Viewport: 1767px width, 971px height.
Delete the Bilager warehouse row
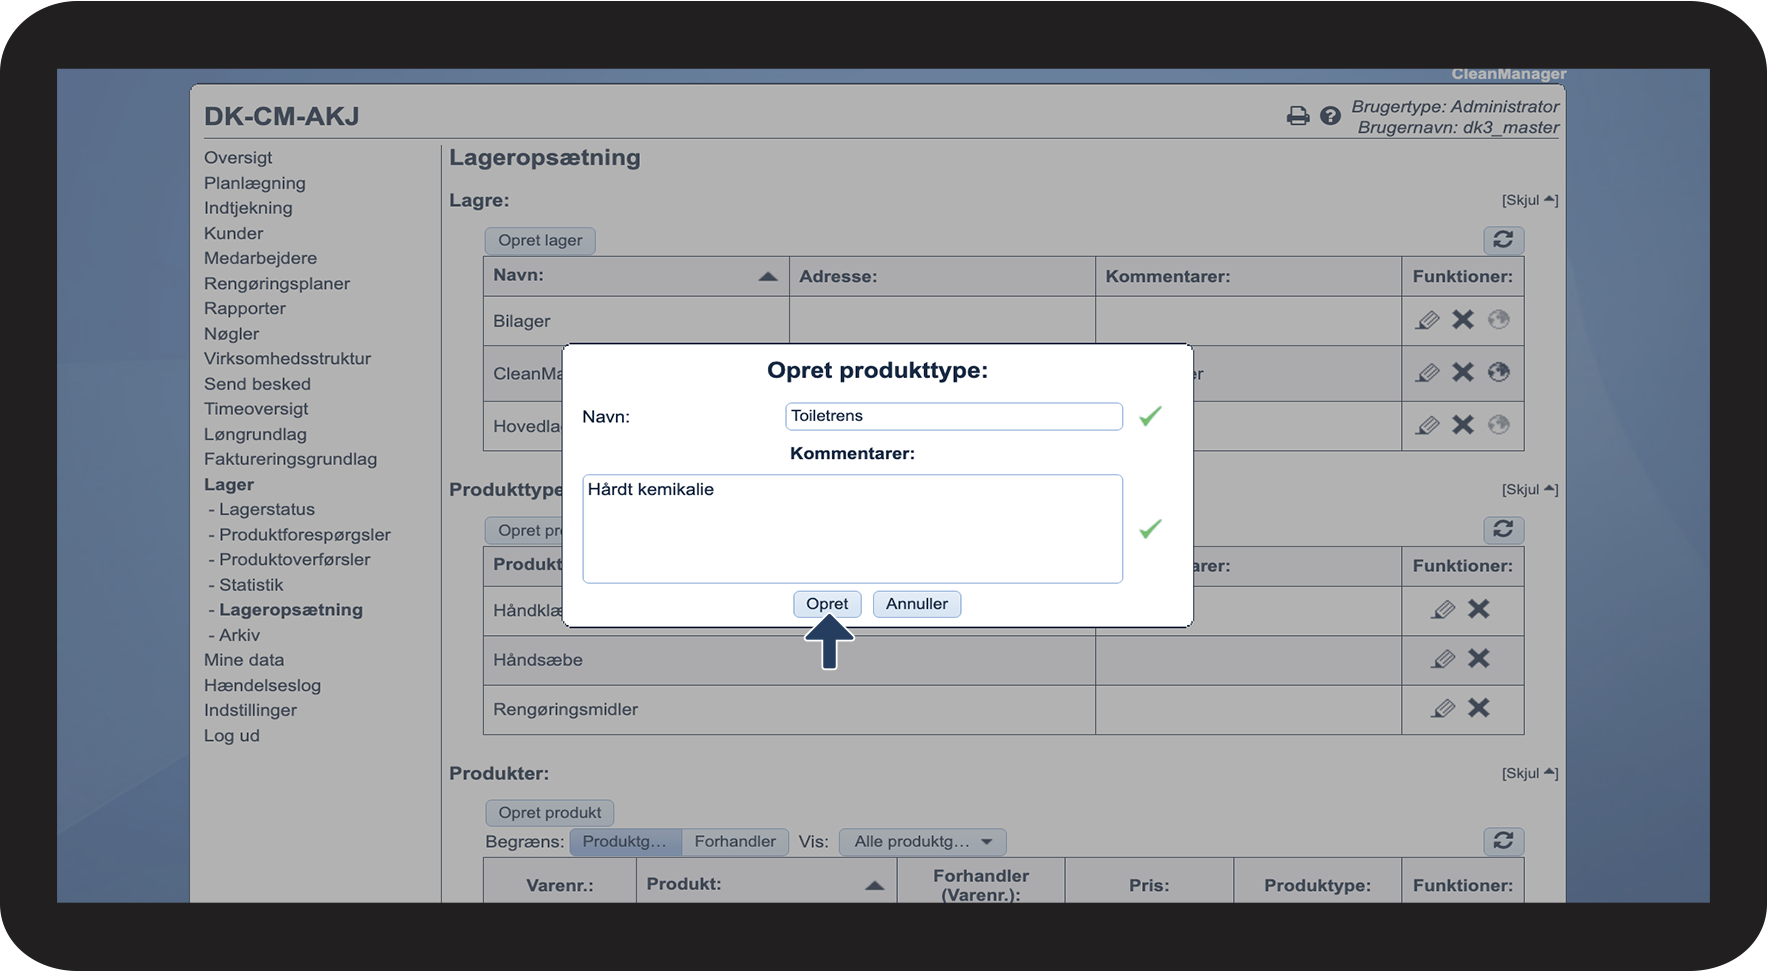pos(1463,320)
